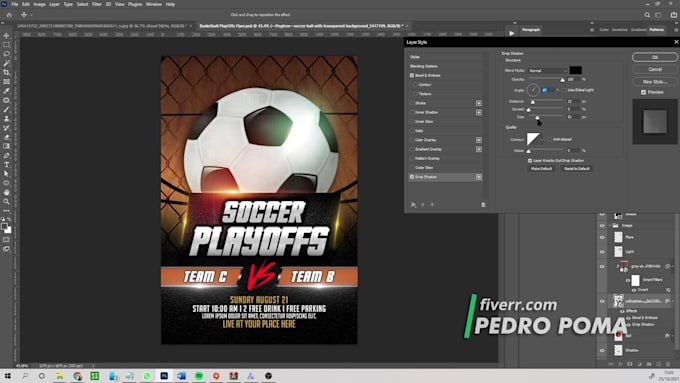The image size is (680, 383).
Task: Click Reset to Default button
Action: pyautogui.click(x=577, y=169)
